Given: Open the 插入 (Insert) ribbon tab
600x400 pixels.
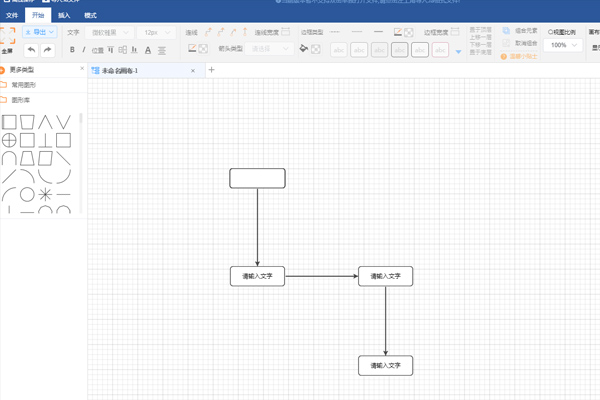Looking at the screenshot, I should coord(64,16).
